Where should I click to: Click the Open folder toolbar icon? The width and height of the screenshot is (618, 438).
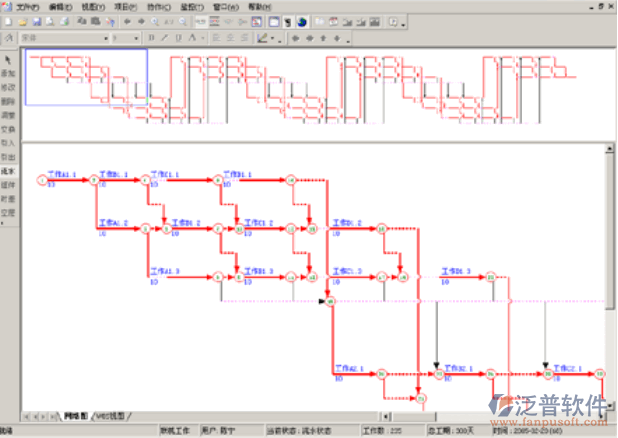coord(21,21)
